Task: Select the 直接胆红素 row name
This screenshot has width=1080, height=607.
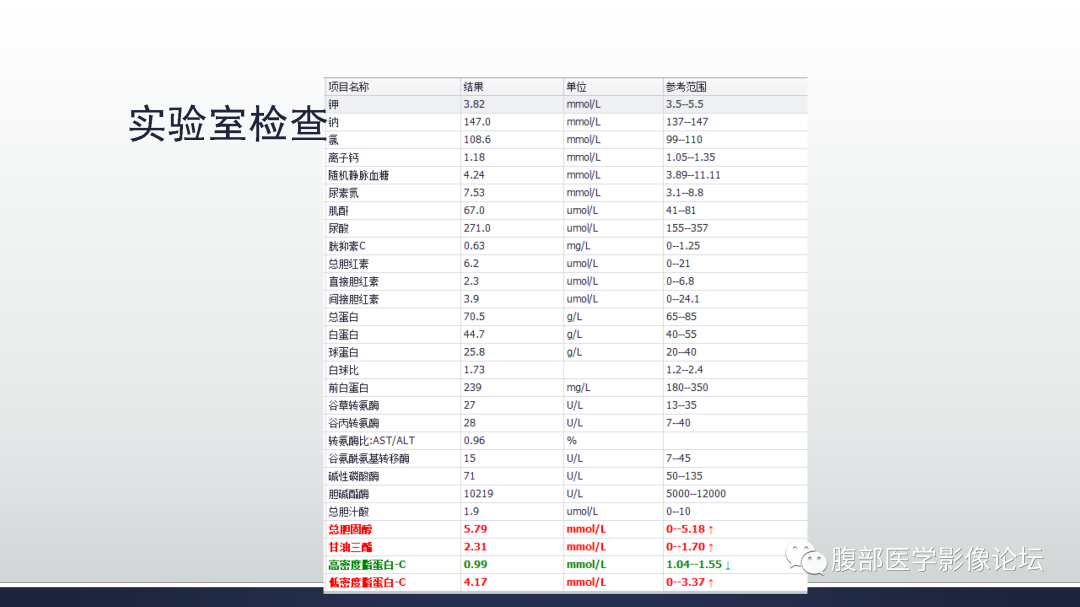Action: point(353,282)
